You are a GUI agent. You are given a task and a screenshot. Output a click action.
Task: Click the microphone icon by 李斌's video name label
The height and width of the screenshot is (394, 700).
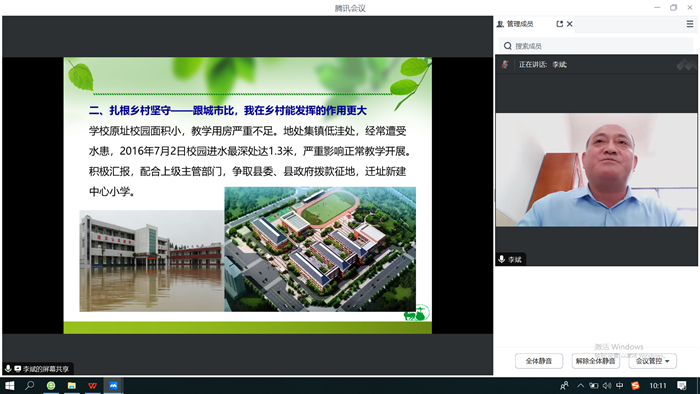[502, 259]
